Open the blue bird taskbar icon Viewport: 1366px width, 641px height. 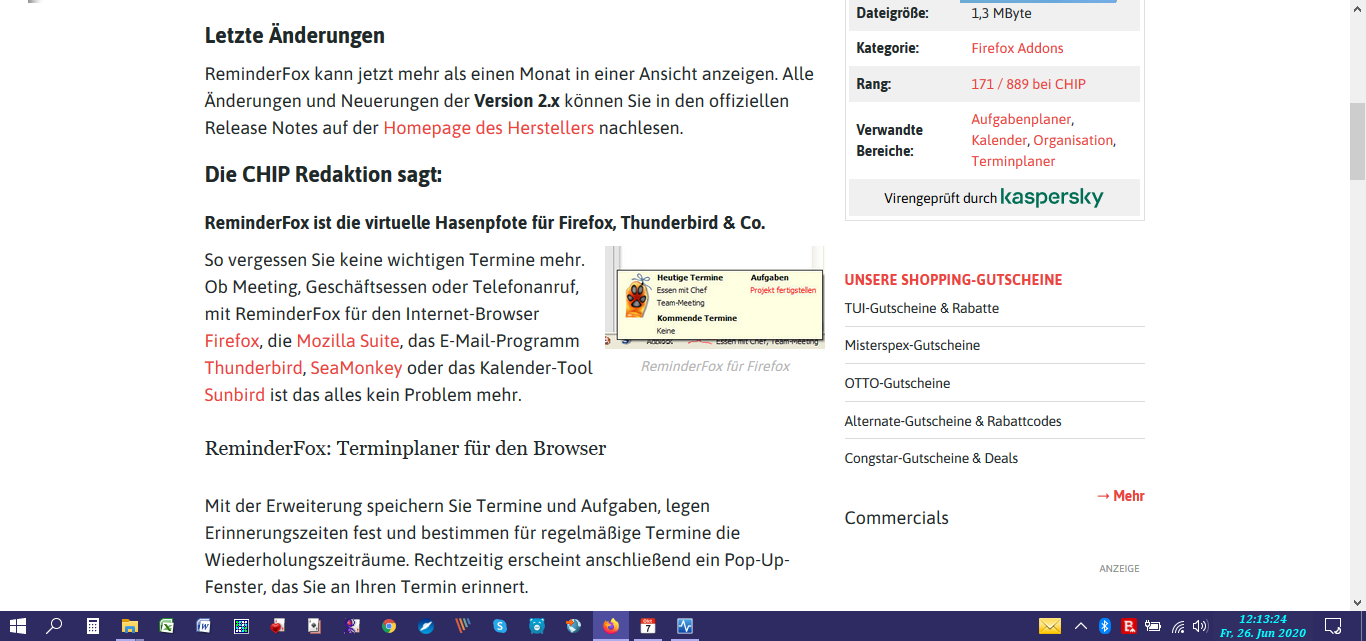pyautogui.click(x=426, y=626)
